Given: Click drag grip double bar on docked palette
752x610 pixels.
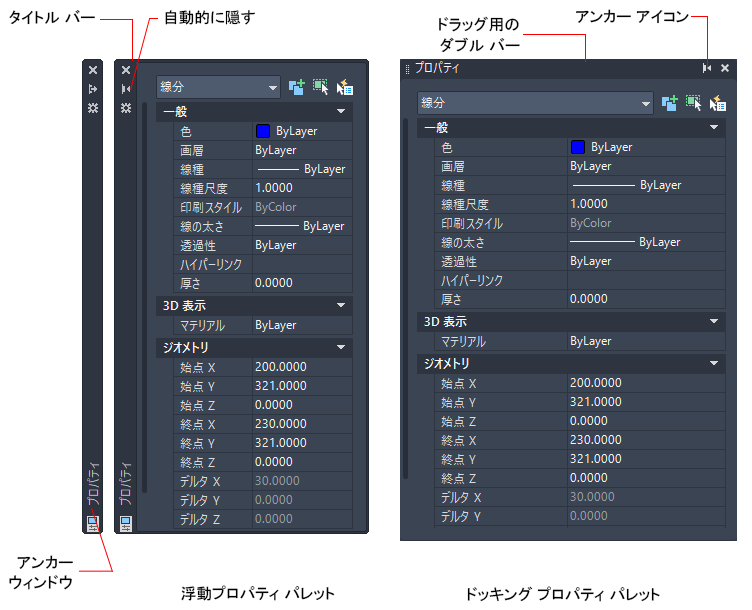Looking at the screenshot, I should click(407, 69).
